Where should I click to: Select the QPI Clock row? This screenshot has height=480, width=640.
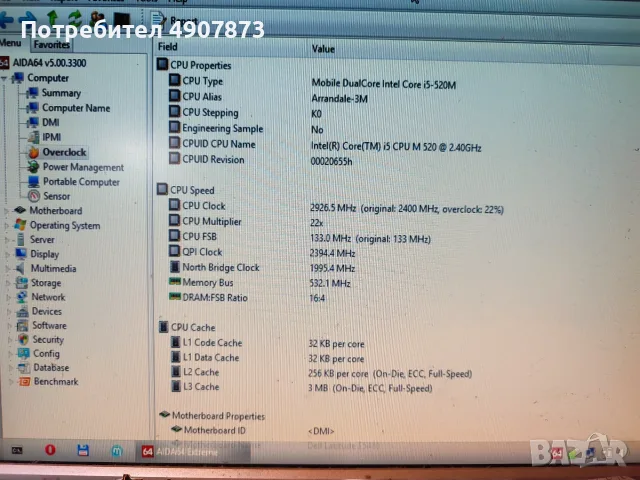coord(262,252)
